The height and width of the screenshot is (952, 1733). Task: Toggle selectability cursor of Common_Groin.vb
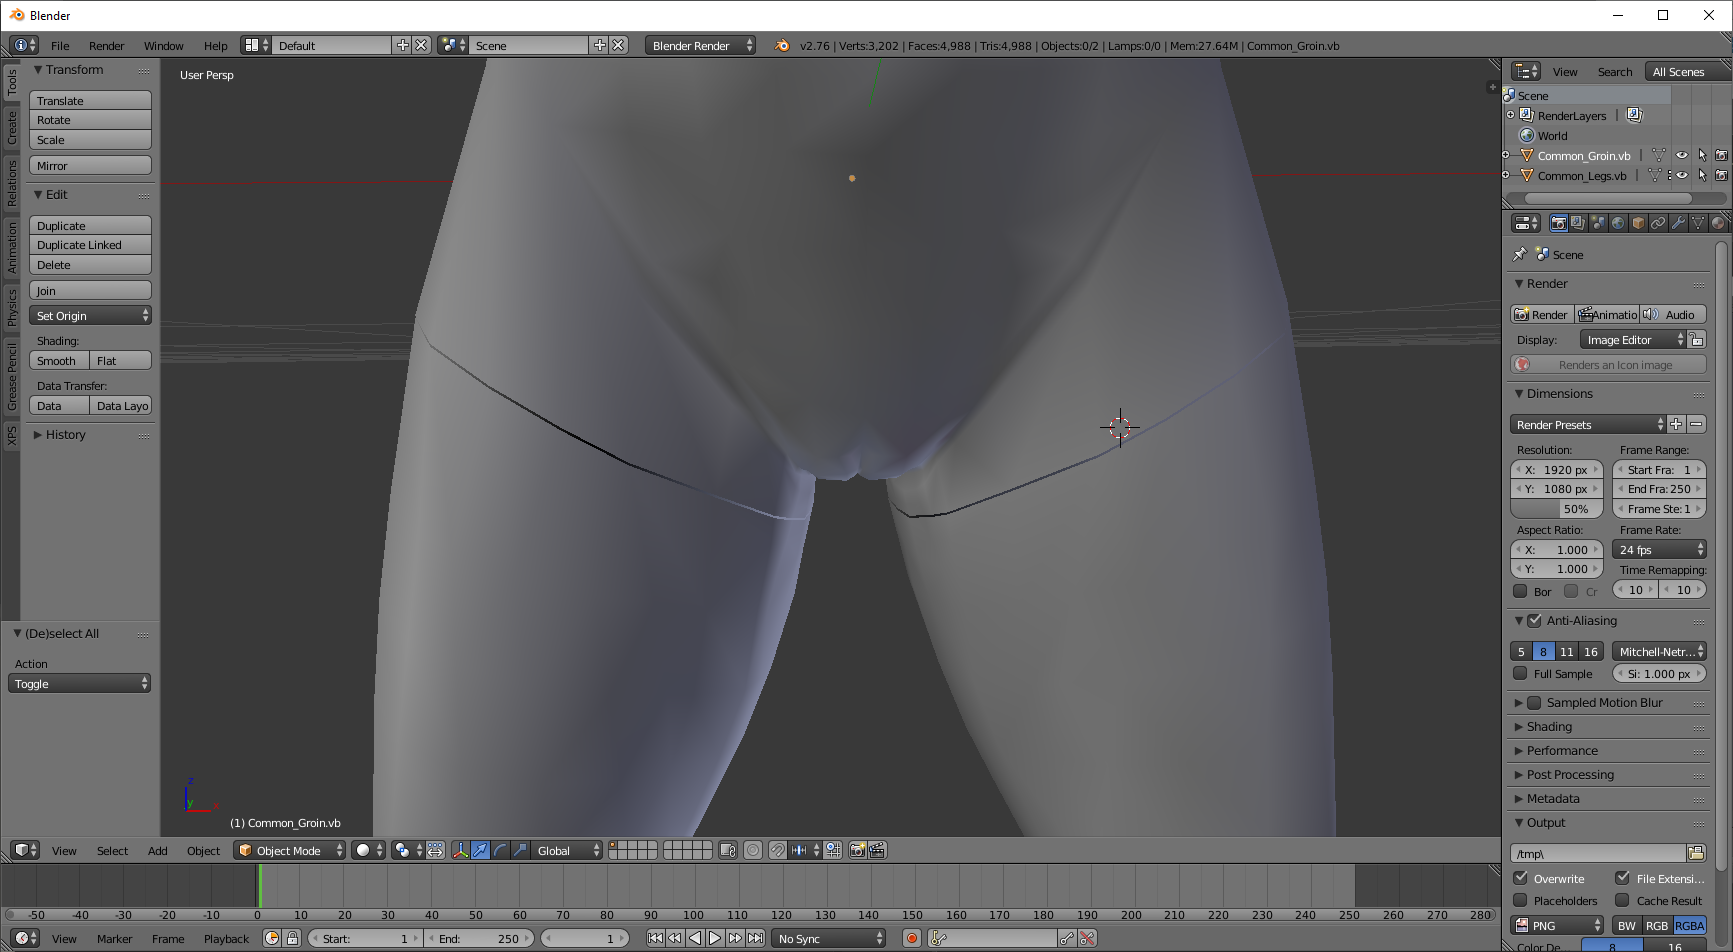1702,155
